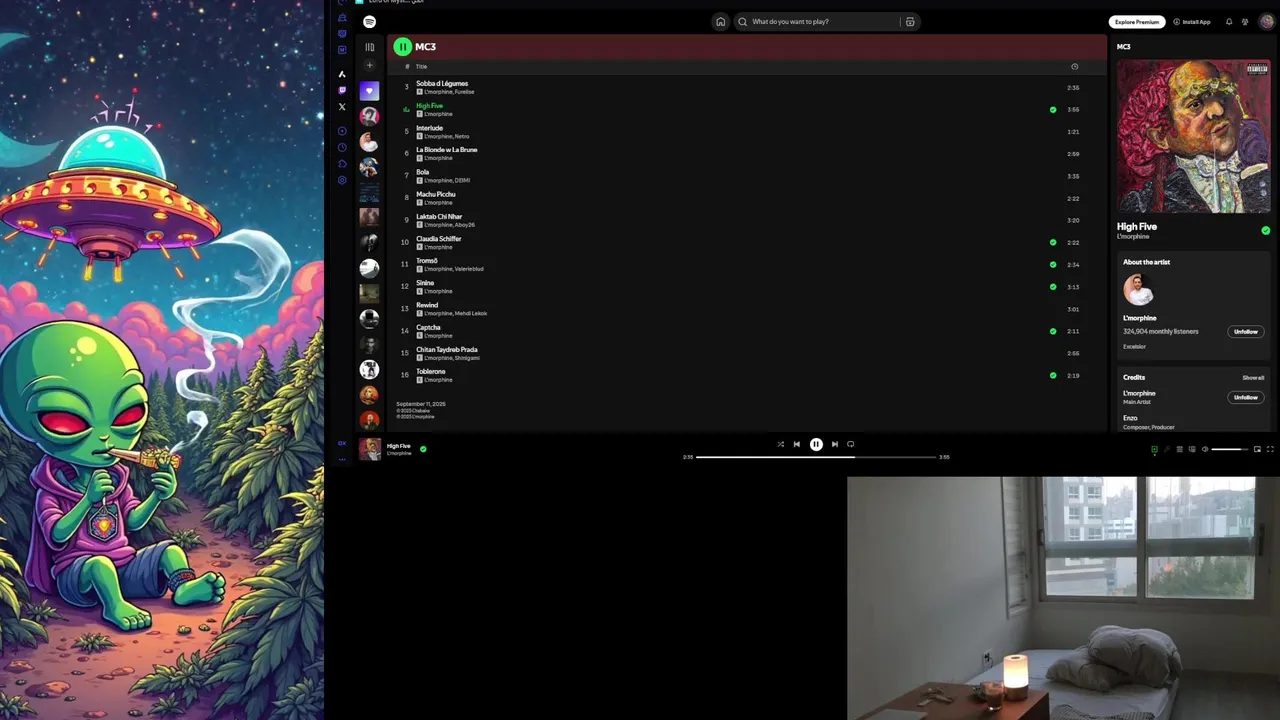The image size is (1280, 720).
Task: Open Player icon in browser sidebar
Action: click(x=342, y=131)
